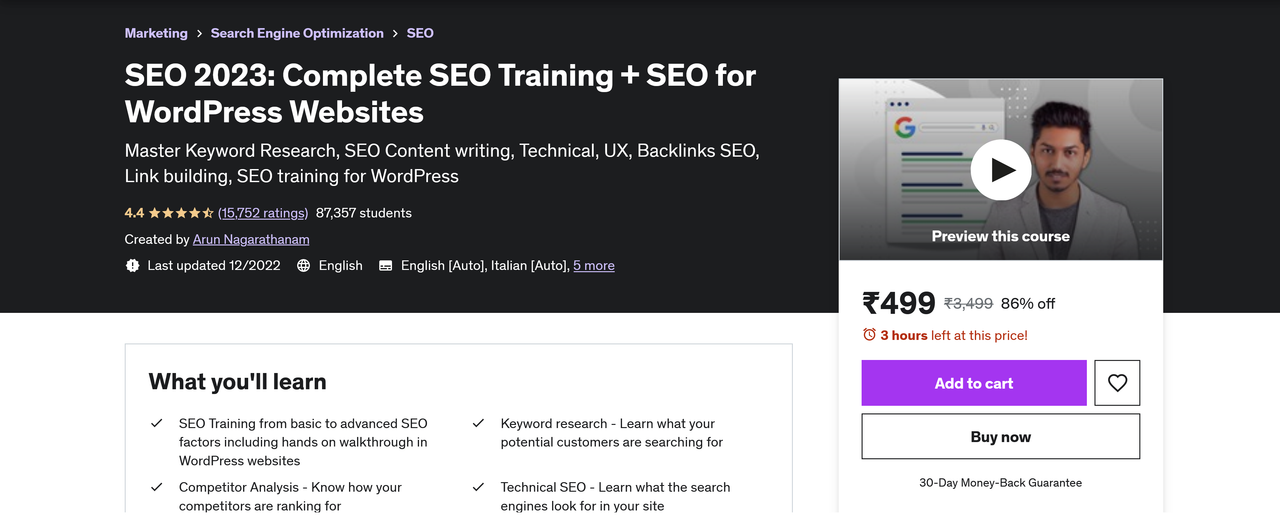Click the Buy now button

(x=1001, y=437)
